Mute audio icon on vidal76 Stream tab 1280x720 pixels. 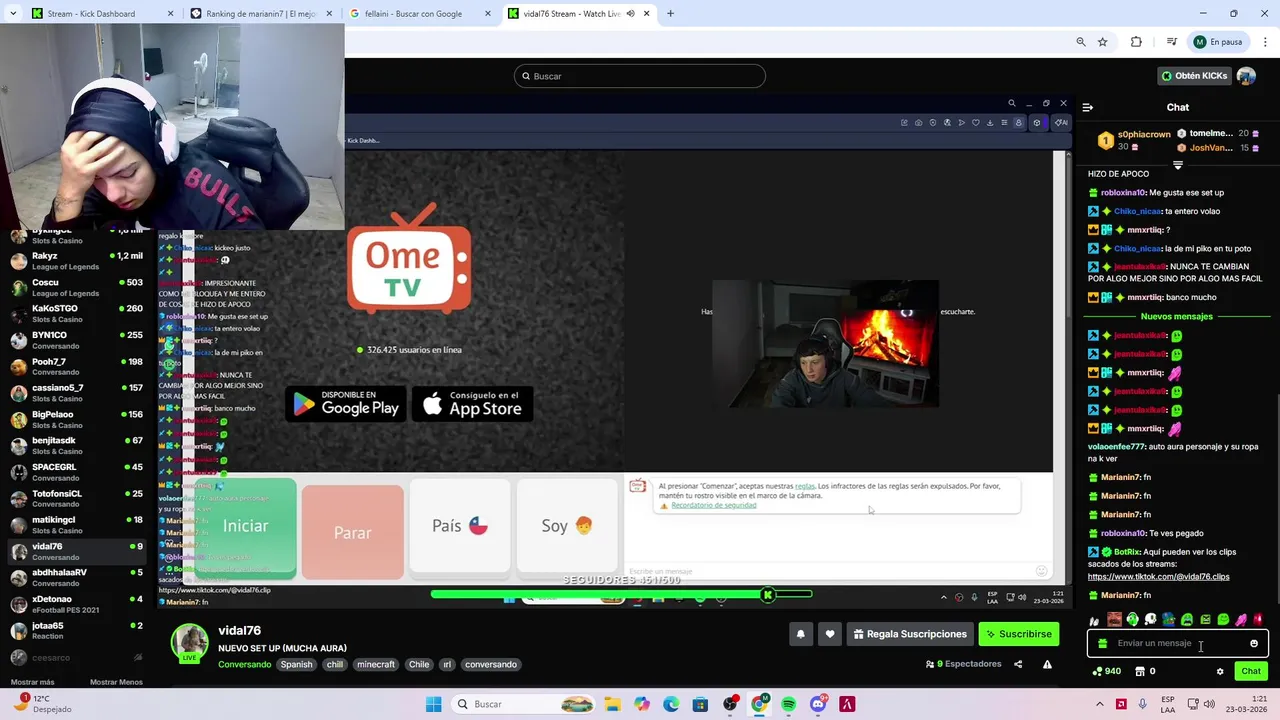630,14
